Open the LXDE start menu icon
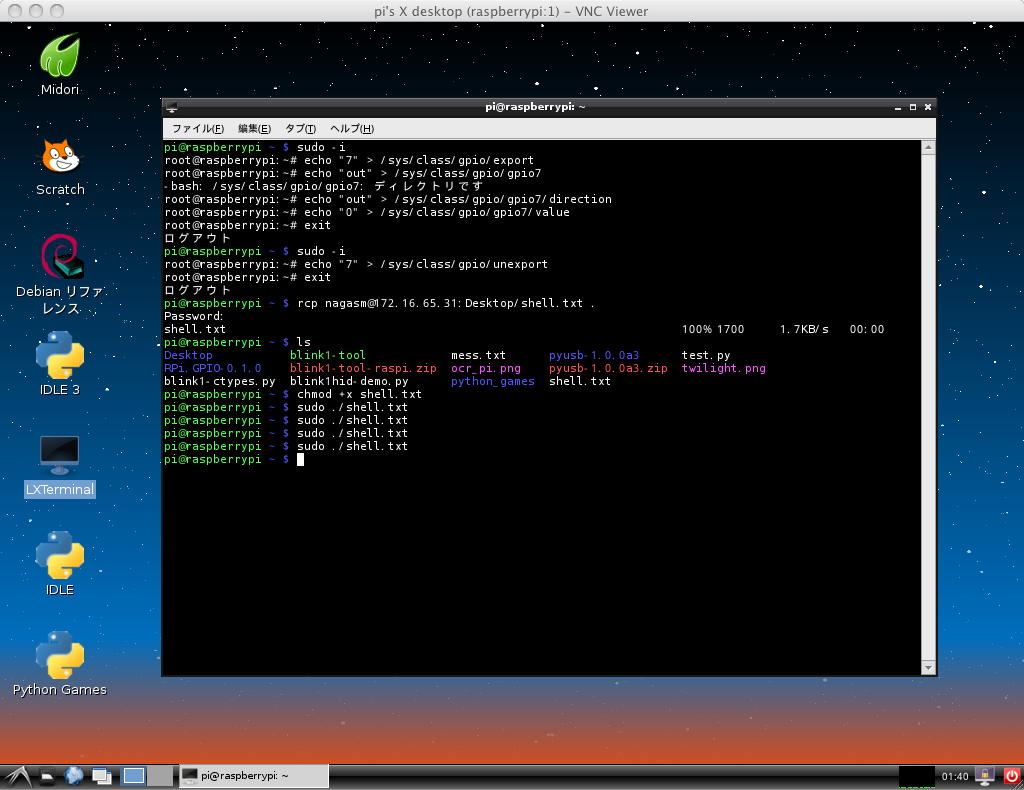Image resolution: width=1024 pixels, height=790 pixels. click(17, 776)
